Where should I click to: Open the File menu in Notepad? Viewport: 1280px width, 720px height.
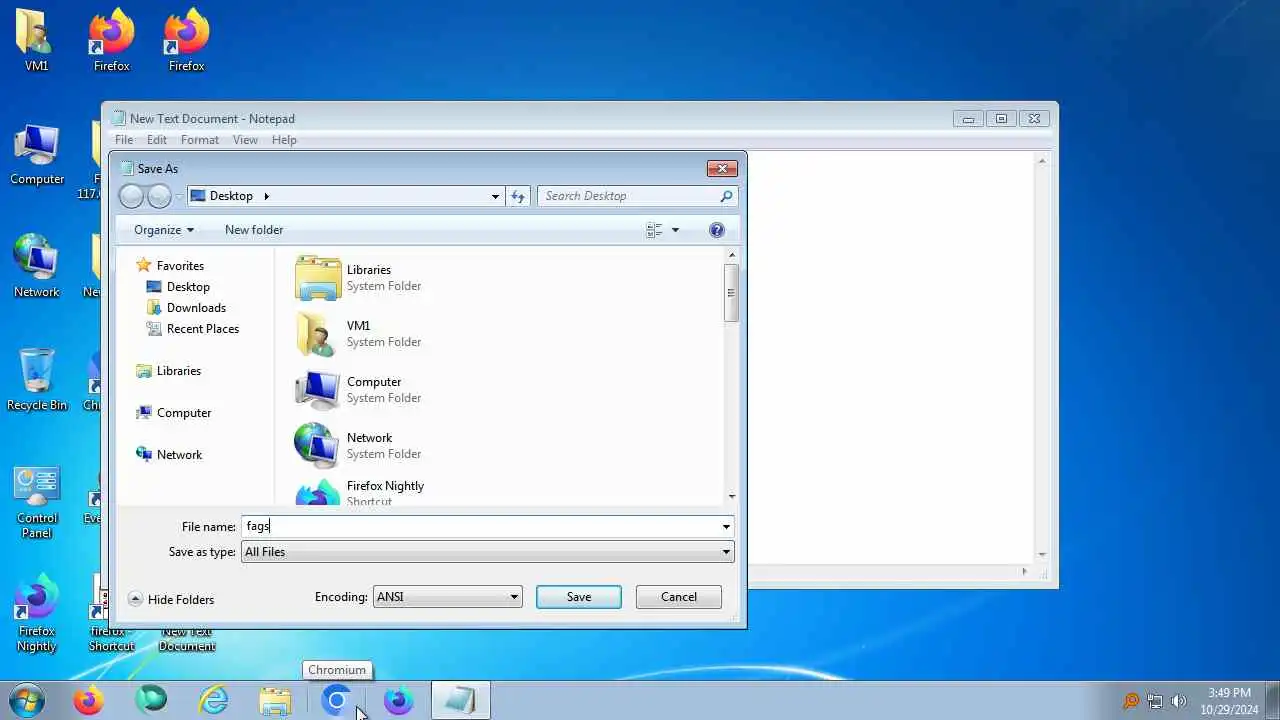tap(124, 140)
